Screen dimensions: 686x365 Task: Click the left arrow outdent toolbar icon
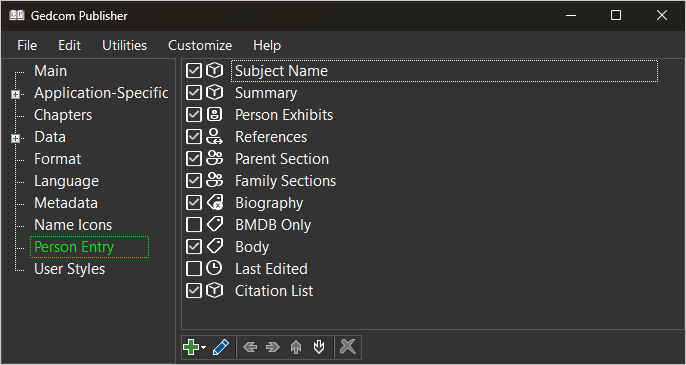[x=250, y=347]
